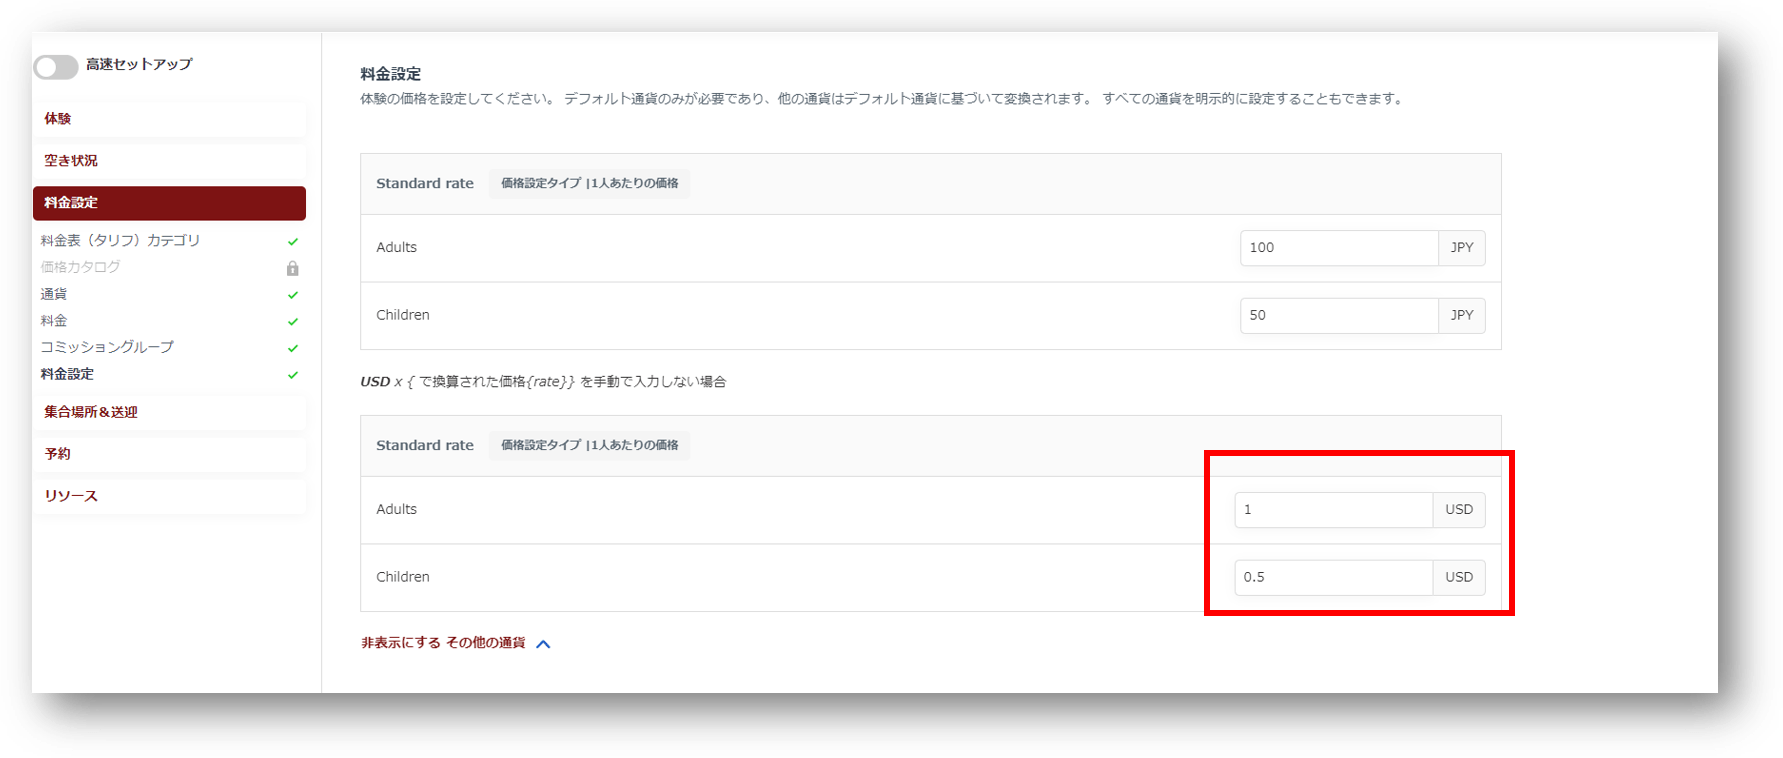Toggle the 高速セットアップ switch
Viewport: 1783px width, 758px height.
pos(56,66)
